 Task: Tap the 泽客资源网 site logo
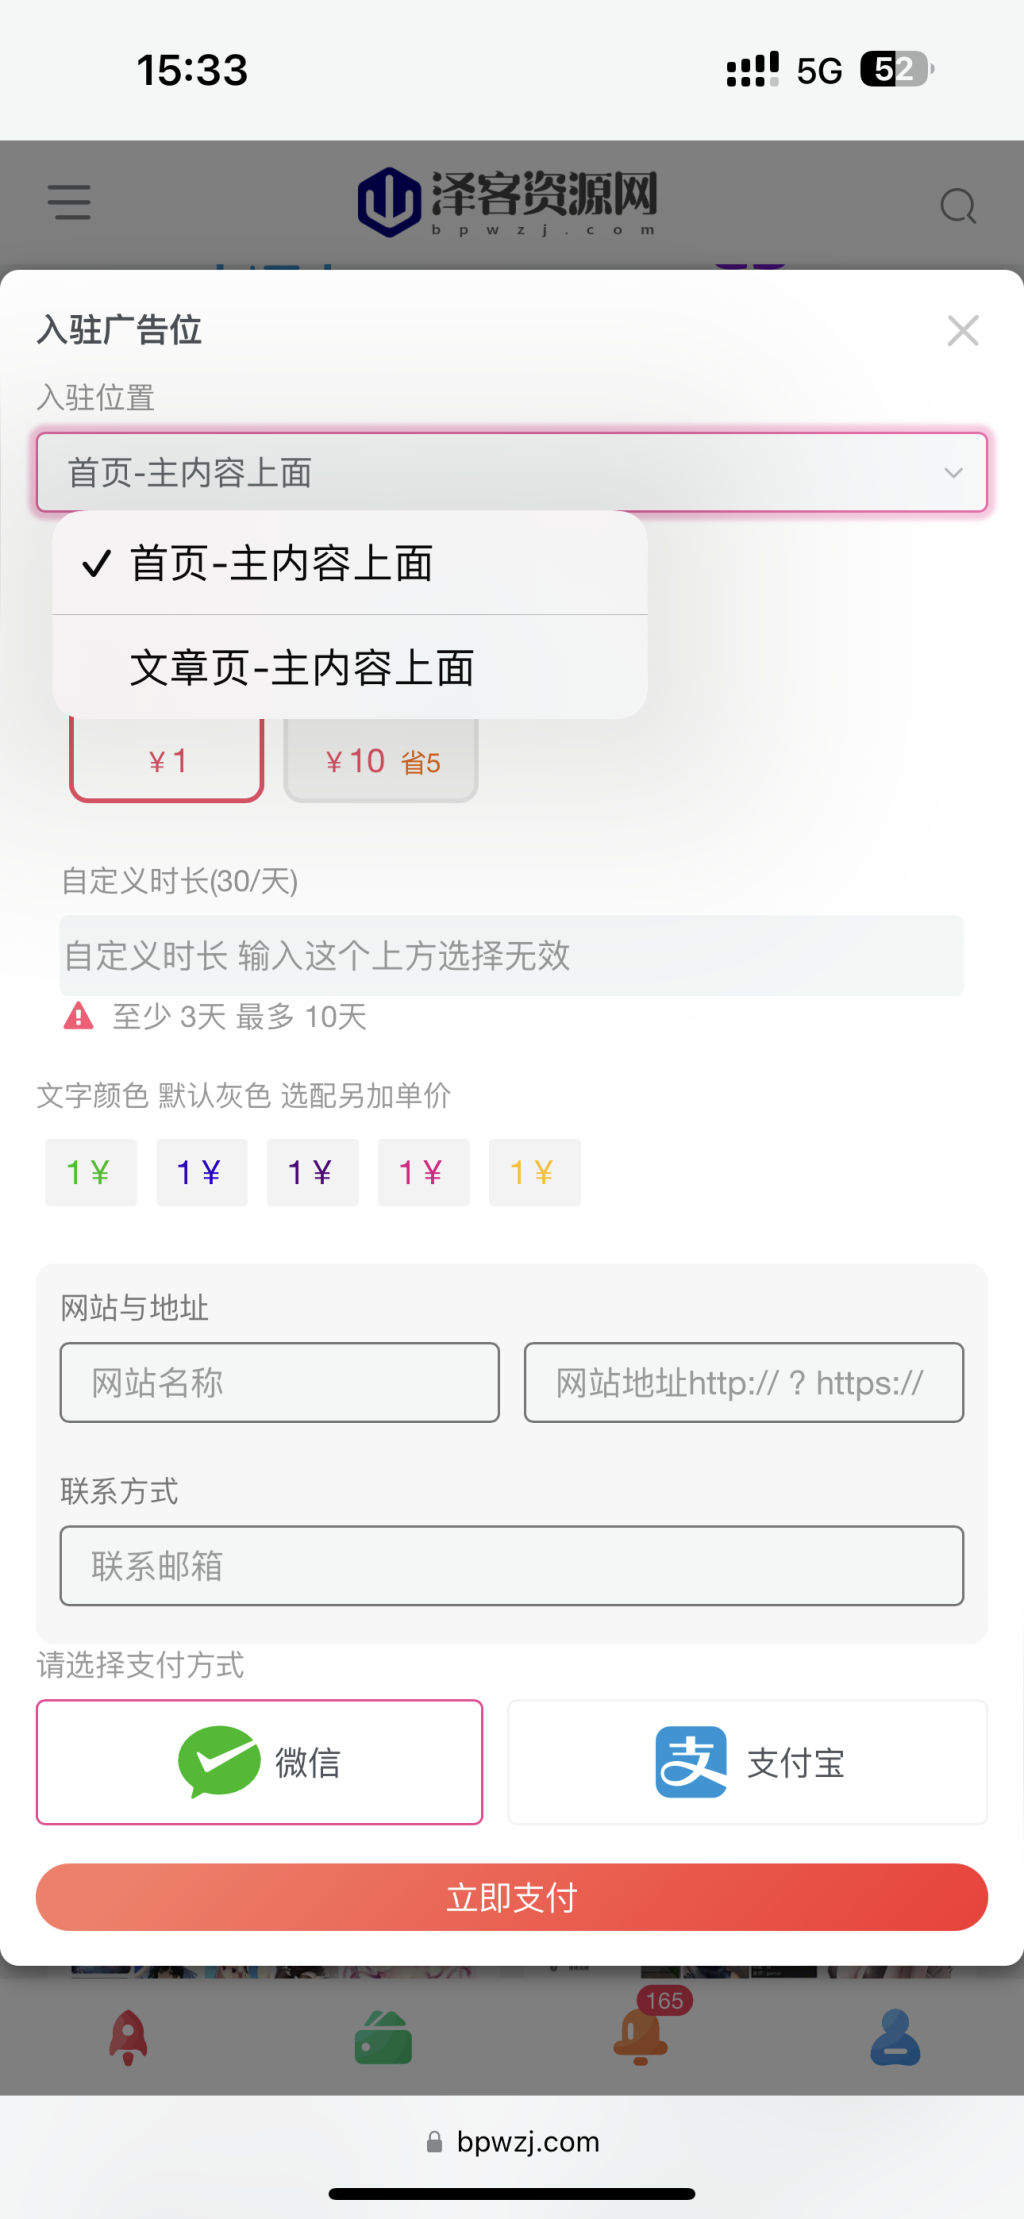pyautogui.click(x=508, y=201)
